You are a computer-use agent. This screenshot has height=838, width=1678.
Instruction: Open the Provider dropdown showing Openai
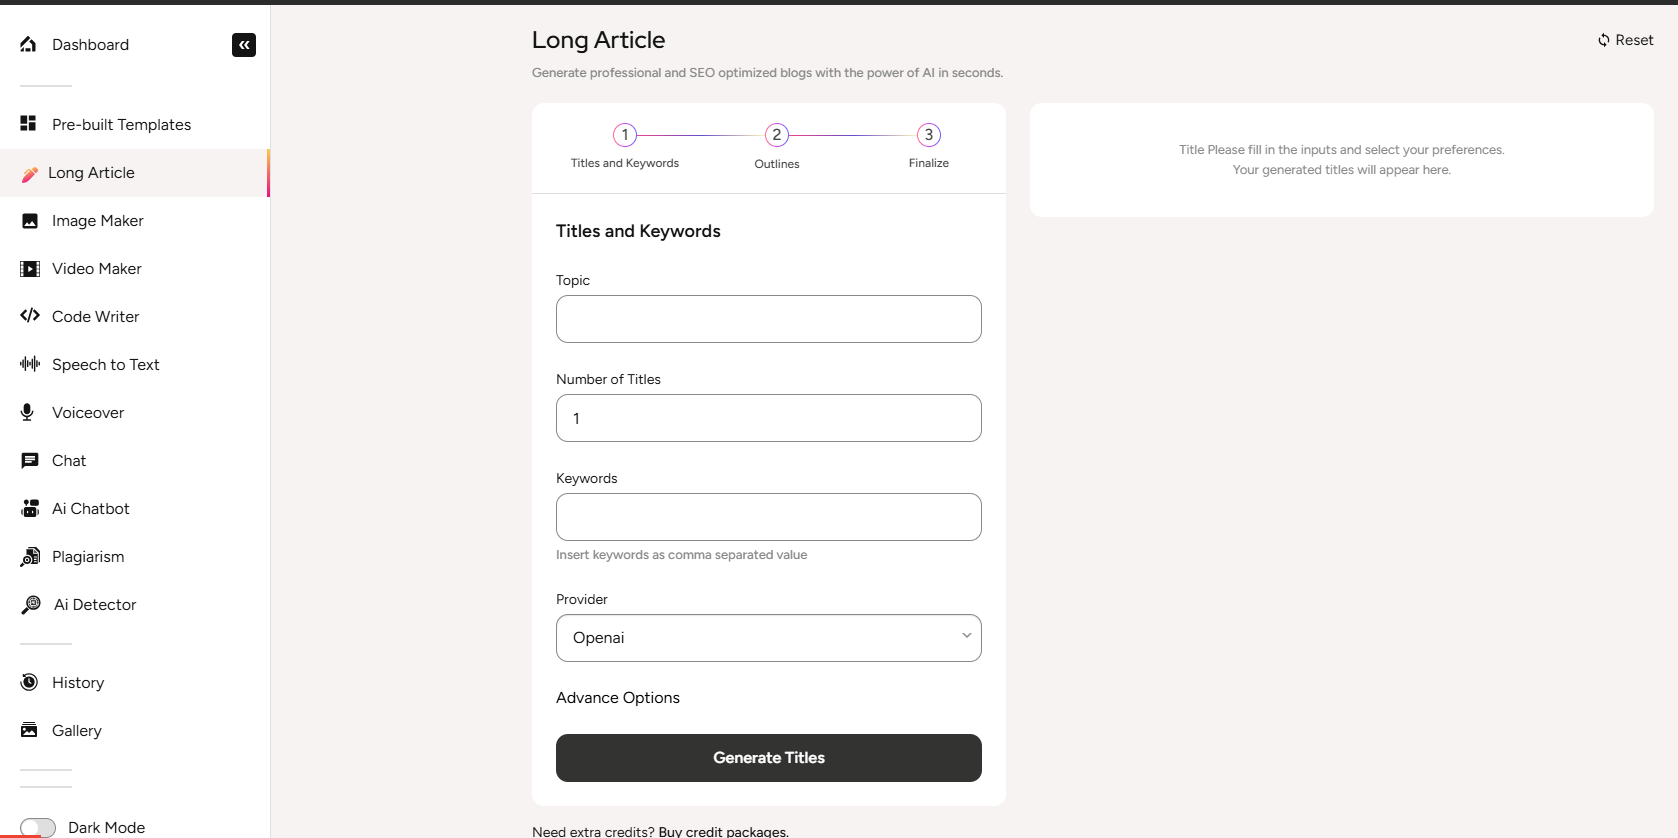[x=768, y=638]
